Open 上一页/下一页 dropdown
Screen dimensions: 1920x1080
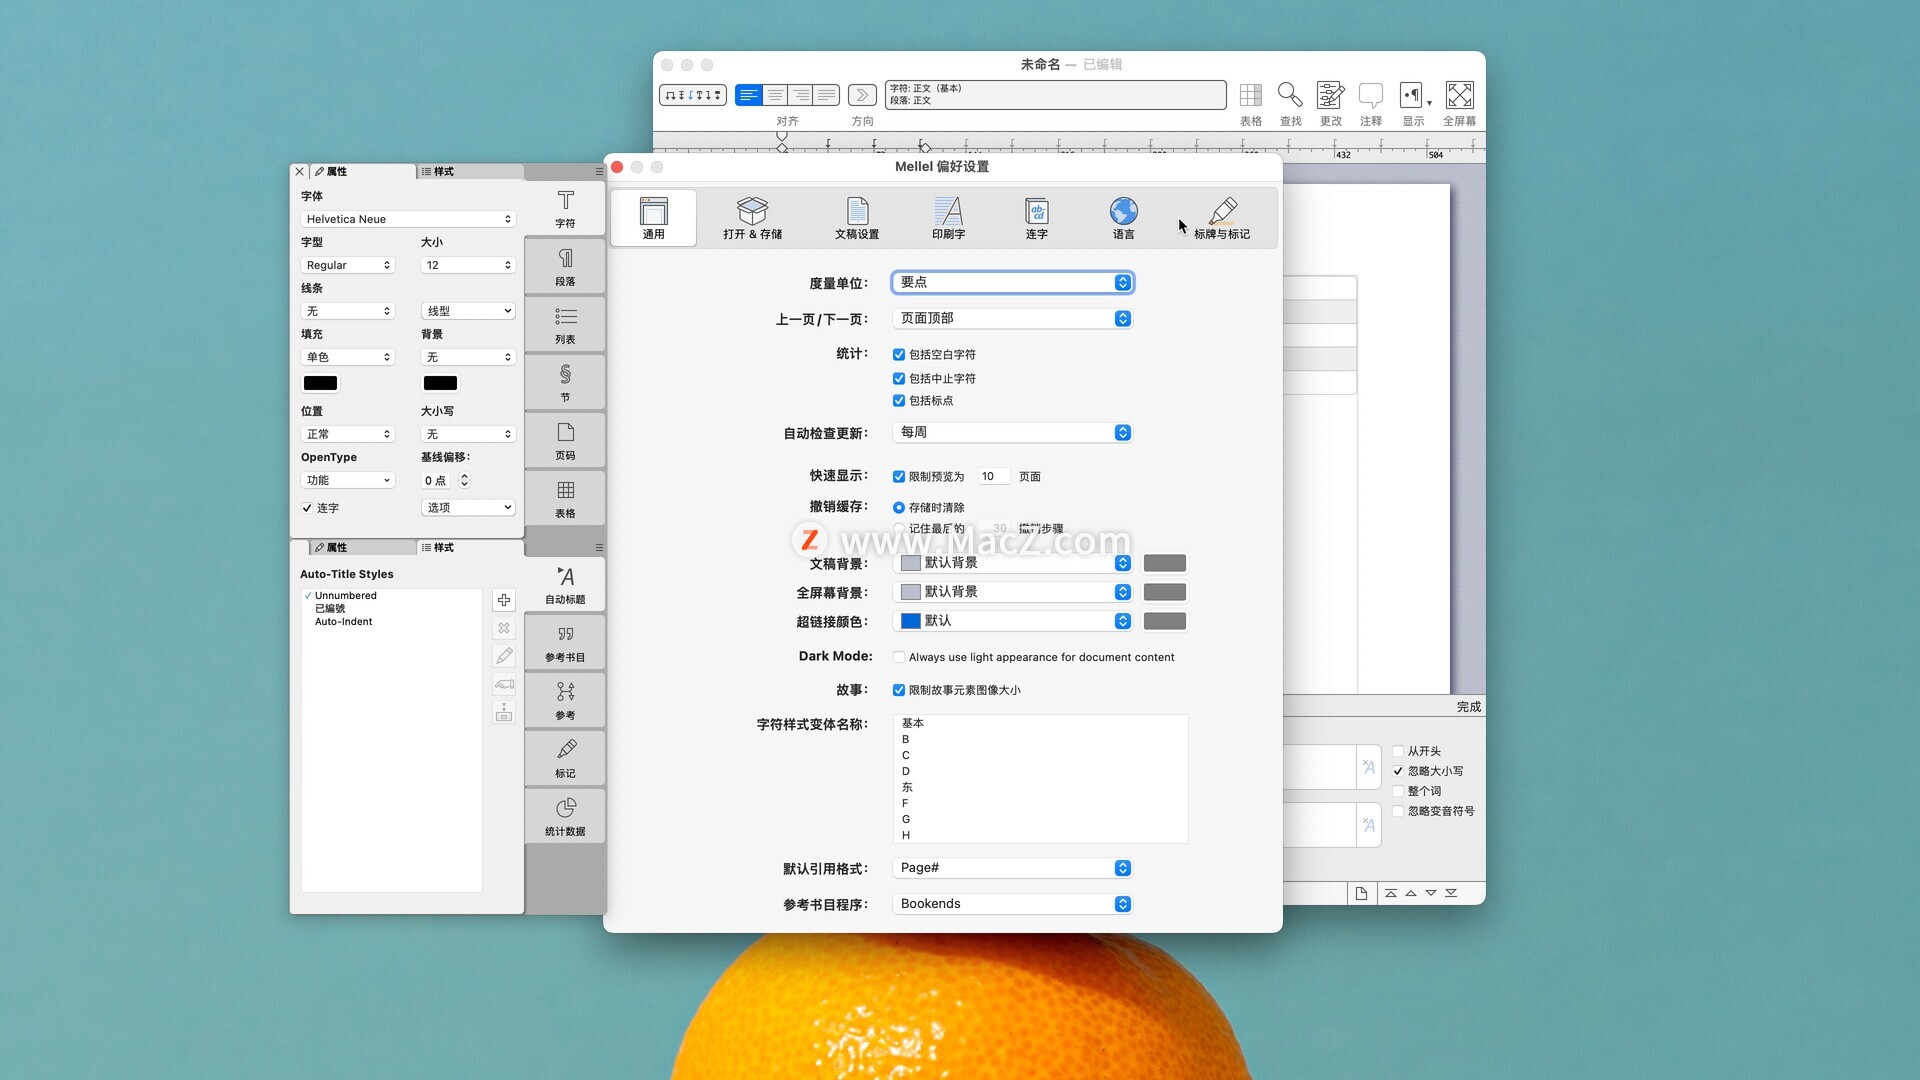click(x=1012, y=319)
